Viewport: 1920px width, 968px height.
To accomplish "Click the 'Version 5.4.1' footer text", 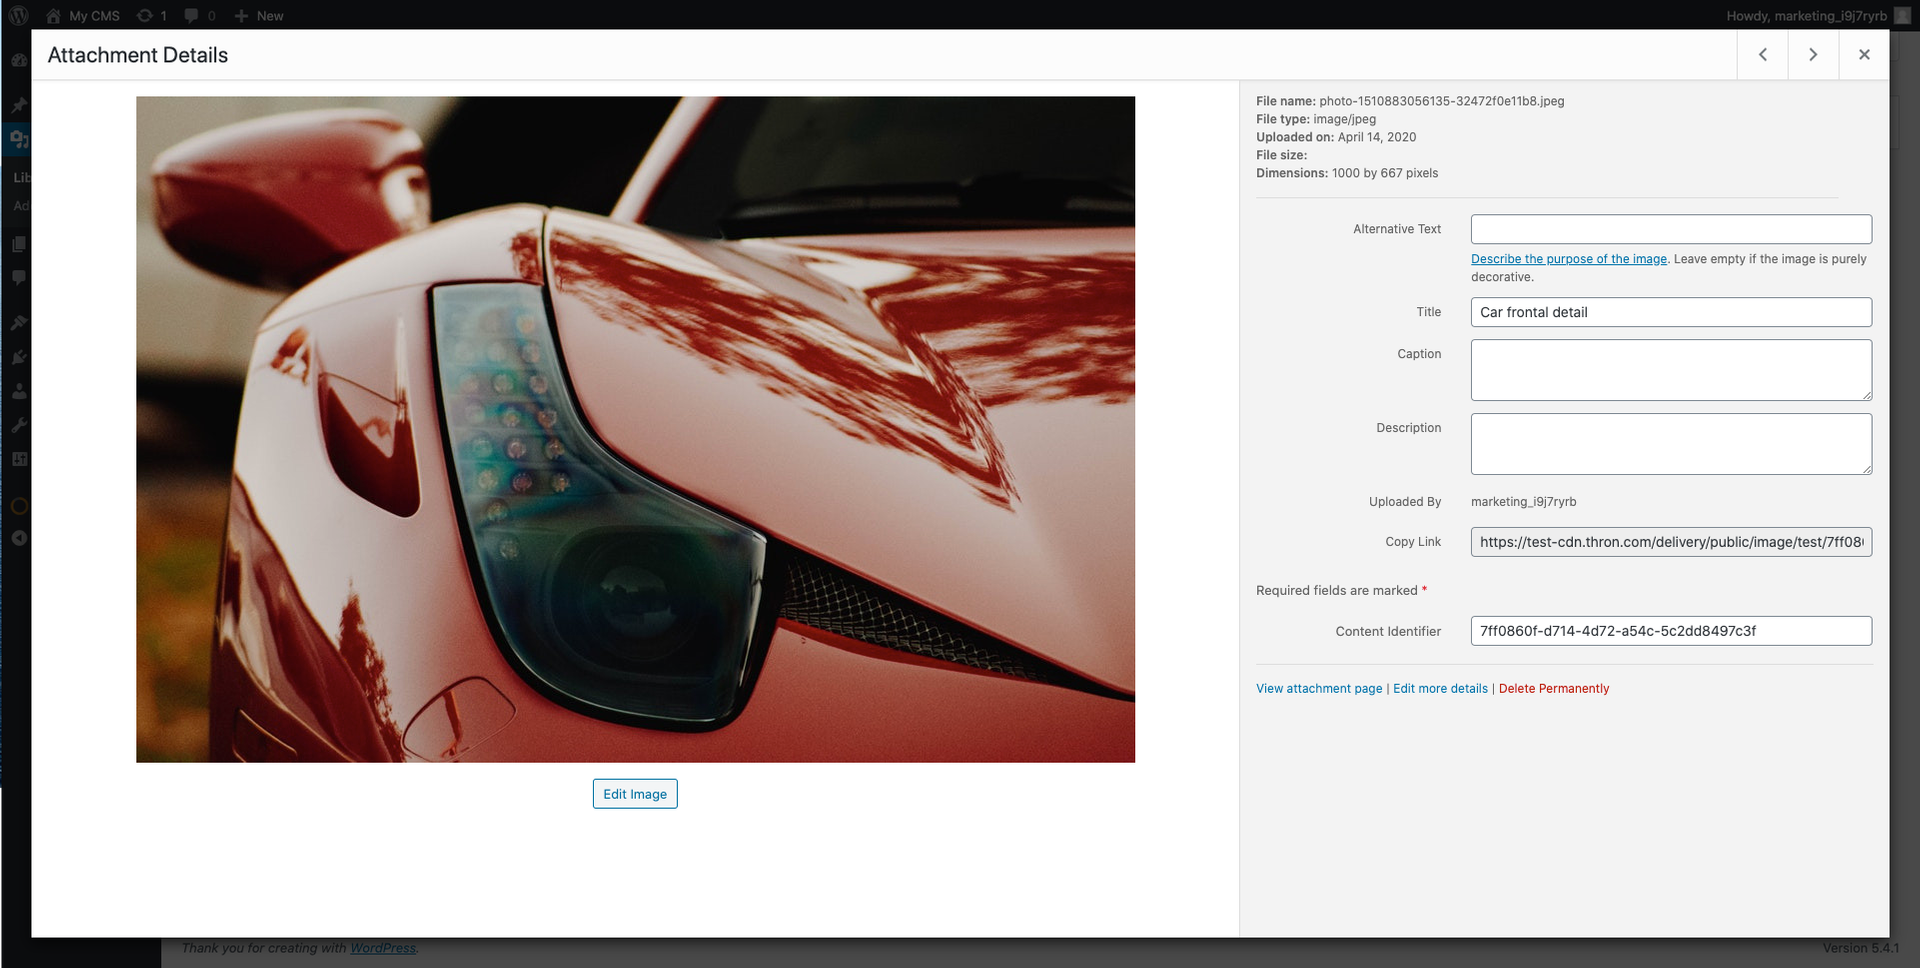I will (x=1860, y=948).
